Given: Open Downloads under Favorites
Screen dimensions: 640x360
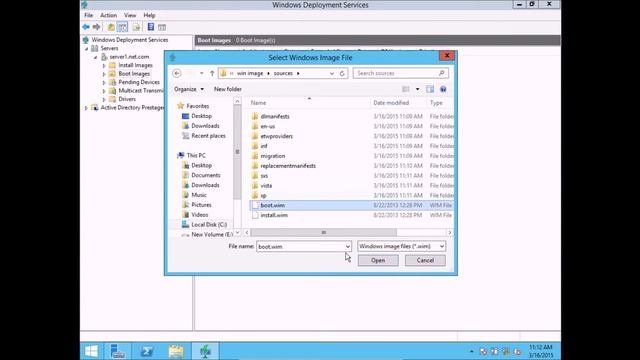Looking at the screenshot, I should click(x=205, y=126).
